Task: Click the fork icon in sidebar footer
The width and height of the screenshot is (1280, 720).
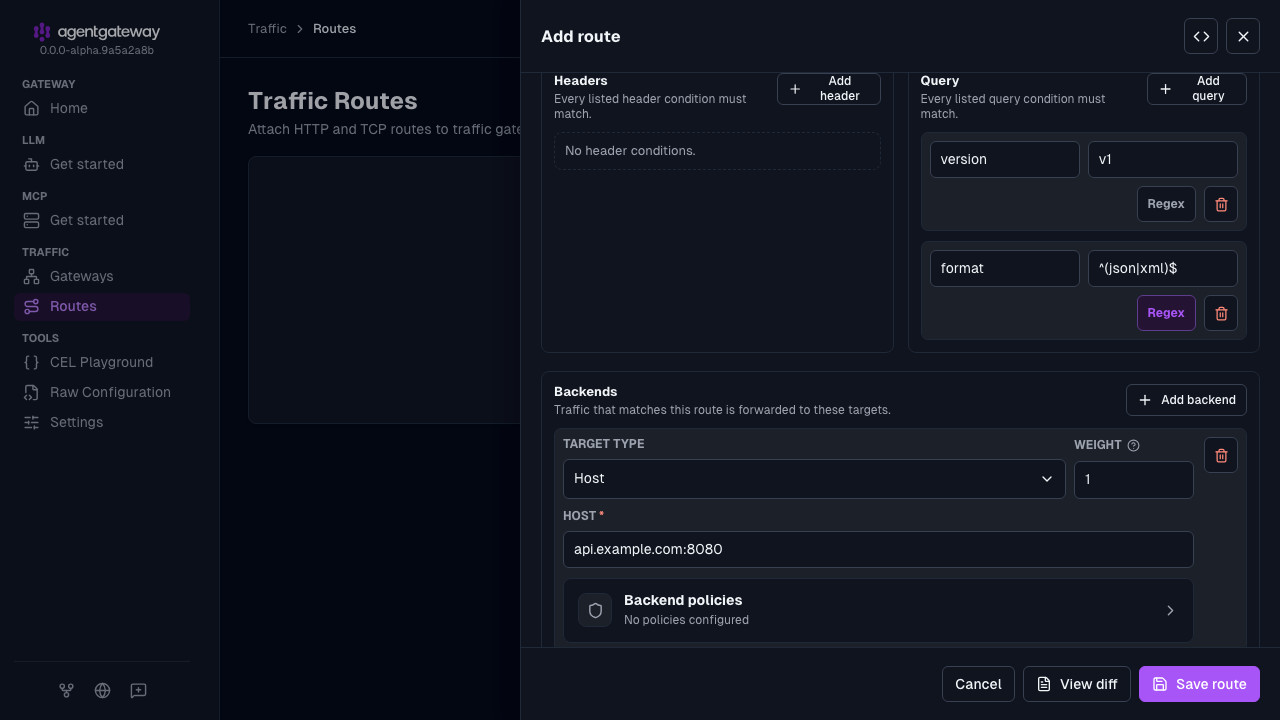Action: tap(66, 690)
